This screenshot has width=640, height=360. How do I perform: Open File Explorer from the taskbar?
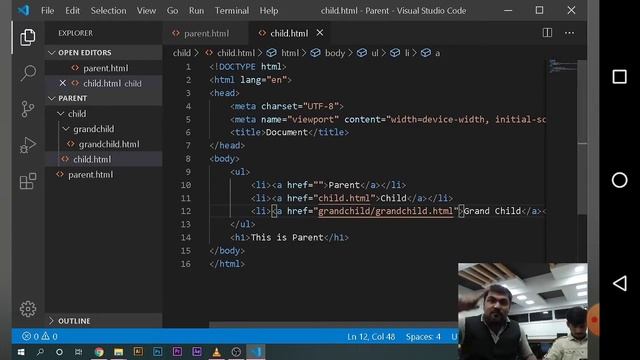point(118,352)
